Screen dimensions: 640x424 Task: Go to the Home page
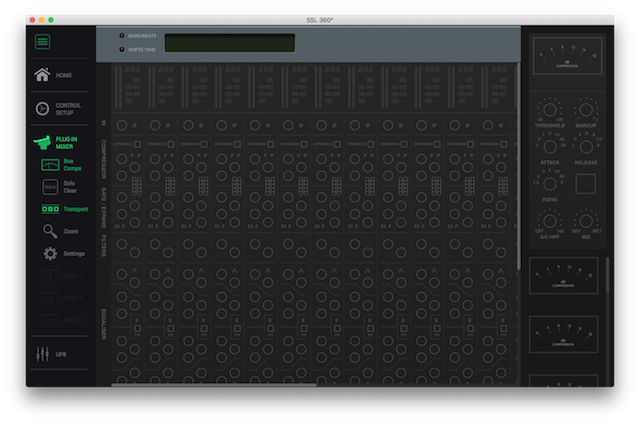click(x=53, y=75)
